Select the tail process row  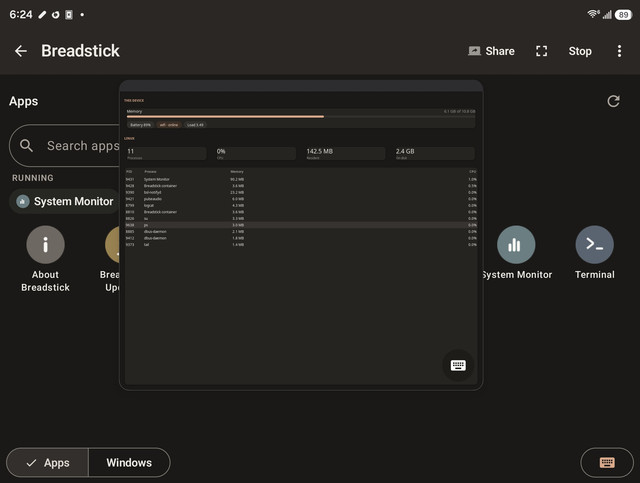pyautogui.click(x=301, y=245)
